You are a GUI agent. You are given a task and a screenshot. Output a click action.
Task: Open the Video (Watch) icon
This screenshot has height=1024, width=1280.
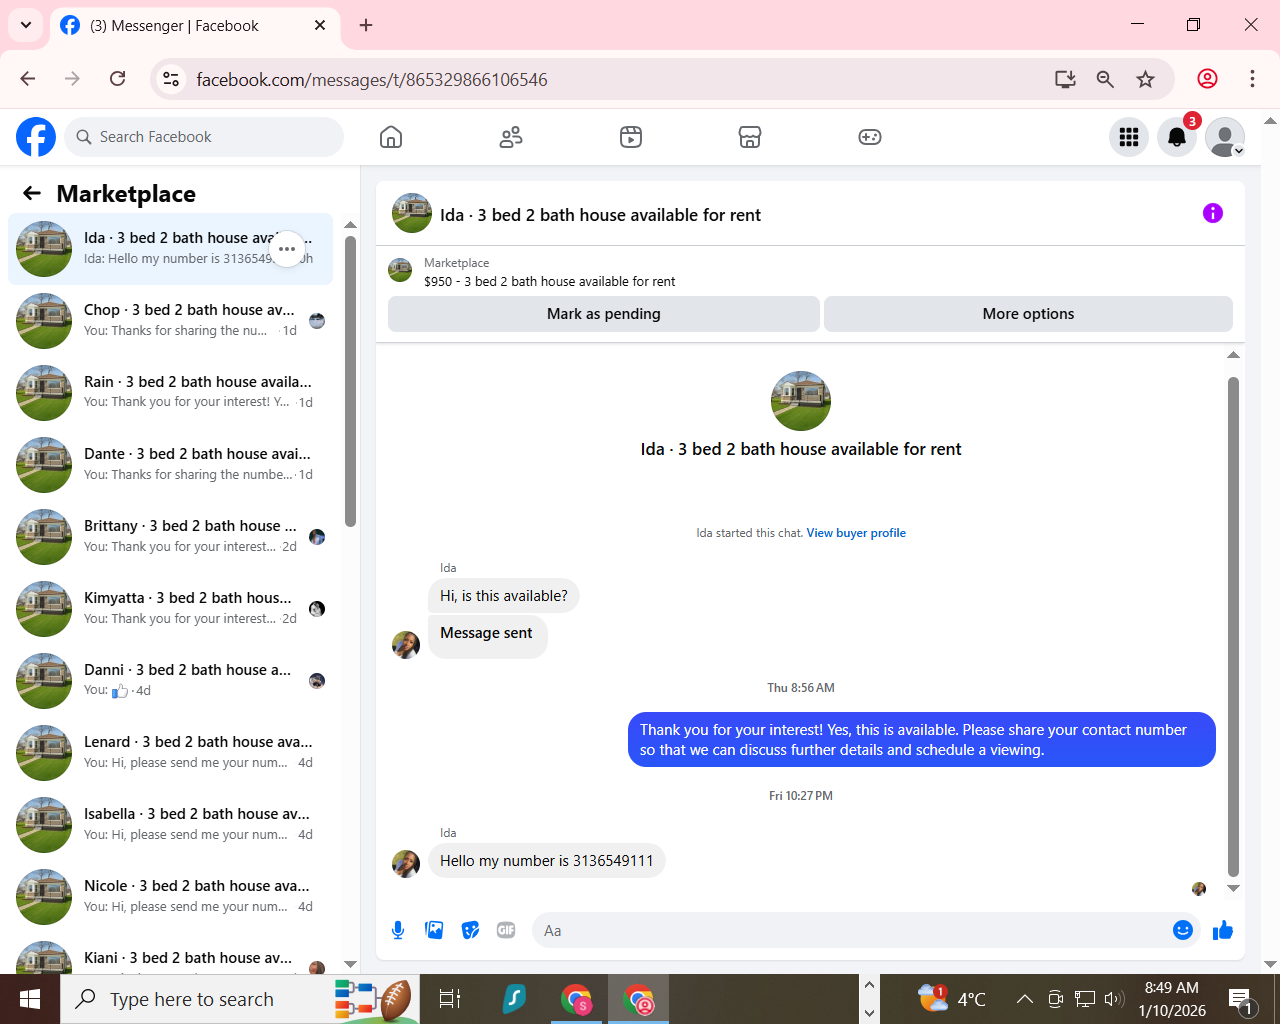point(631,137)
